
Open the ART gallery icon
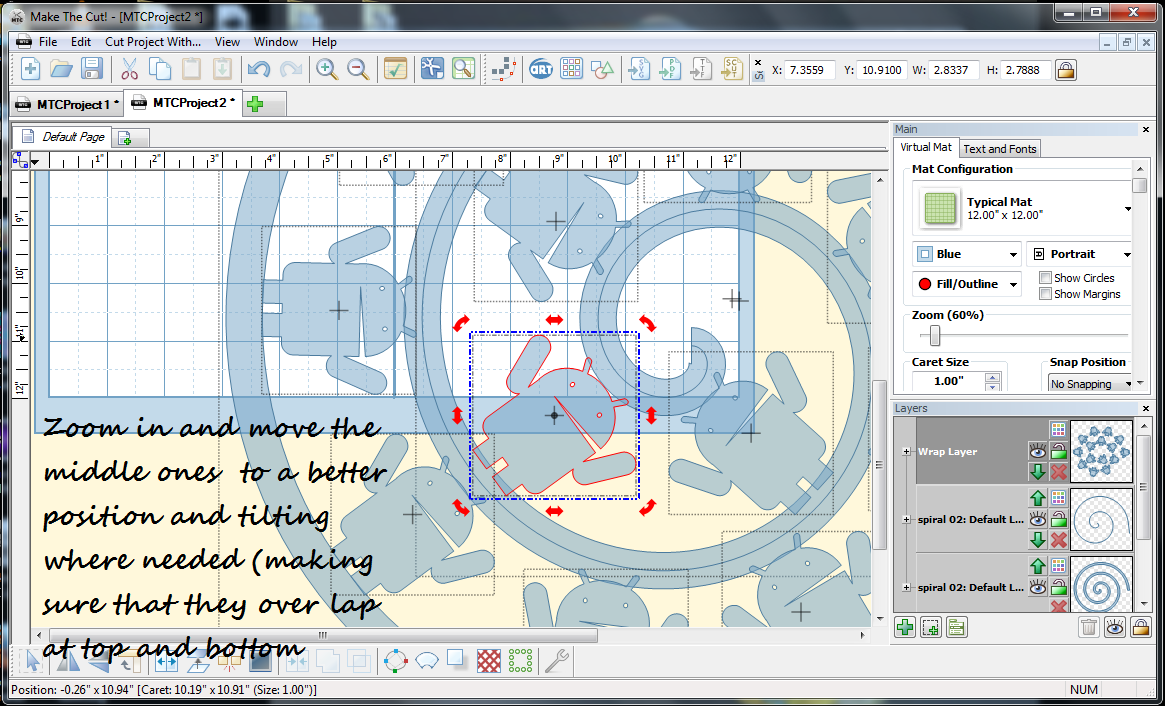pyautogui.click(x=540, y=70)
